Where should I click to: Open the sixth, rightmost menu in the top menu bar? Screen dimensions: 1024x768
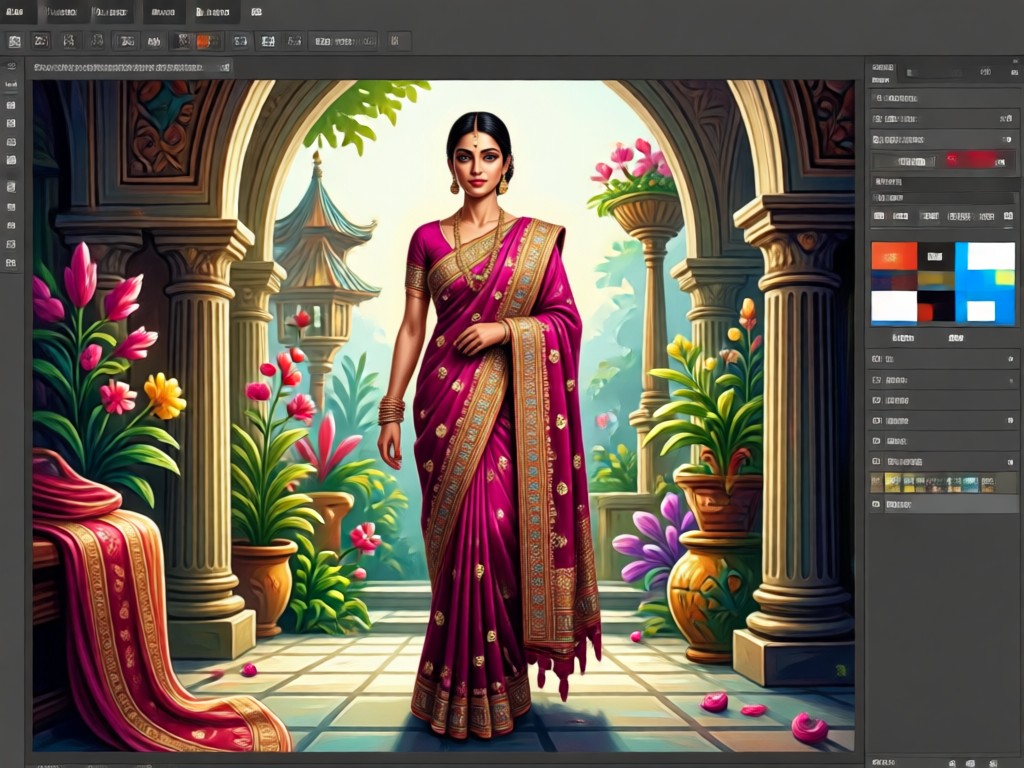pyautogui.click(x=257, y=12)
